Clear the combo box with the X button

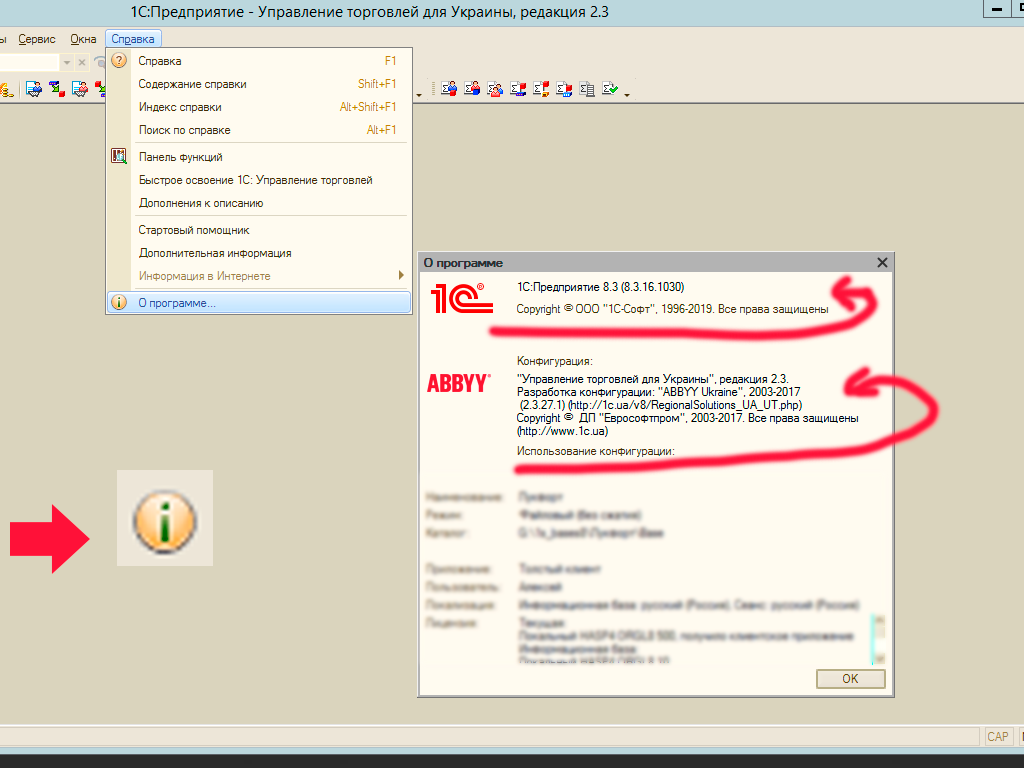coord(82,63)
